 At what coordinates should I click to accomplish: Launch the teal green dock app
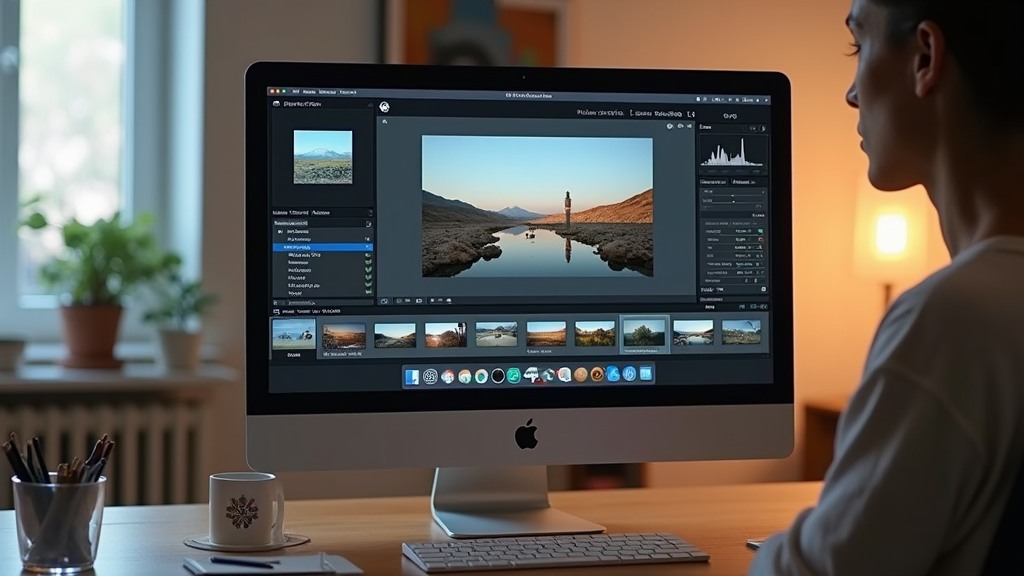[x=514, y=376]
